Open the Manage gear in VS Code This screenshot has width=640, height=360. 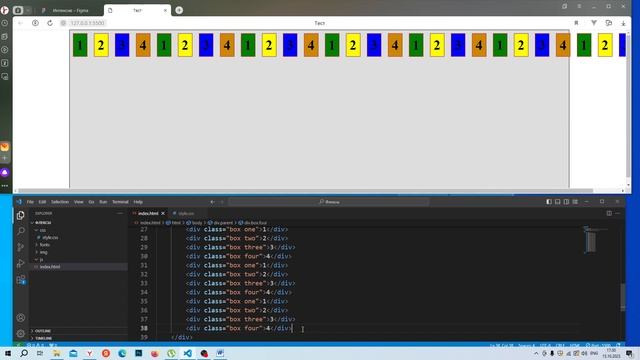(20, 333)
